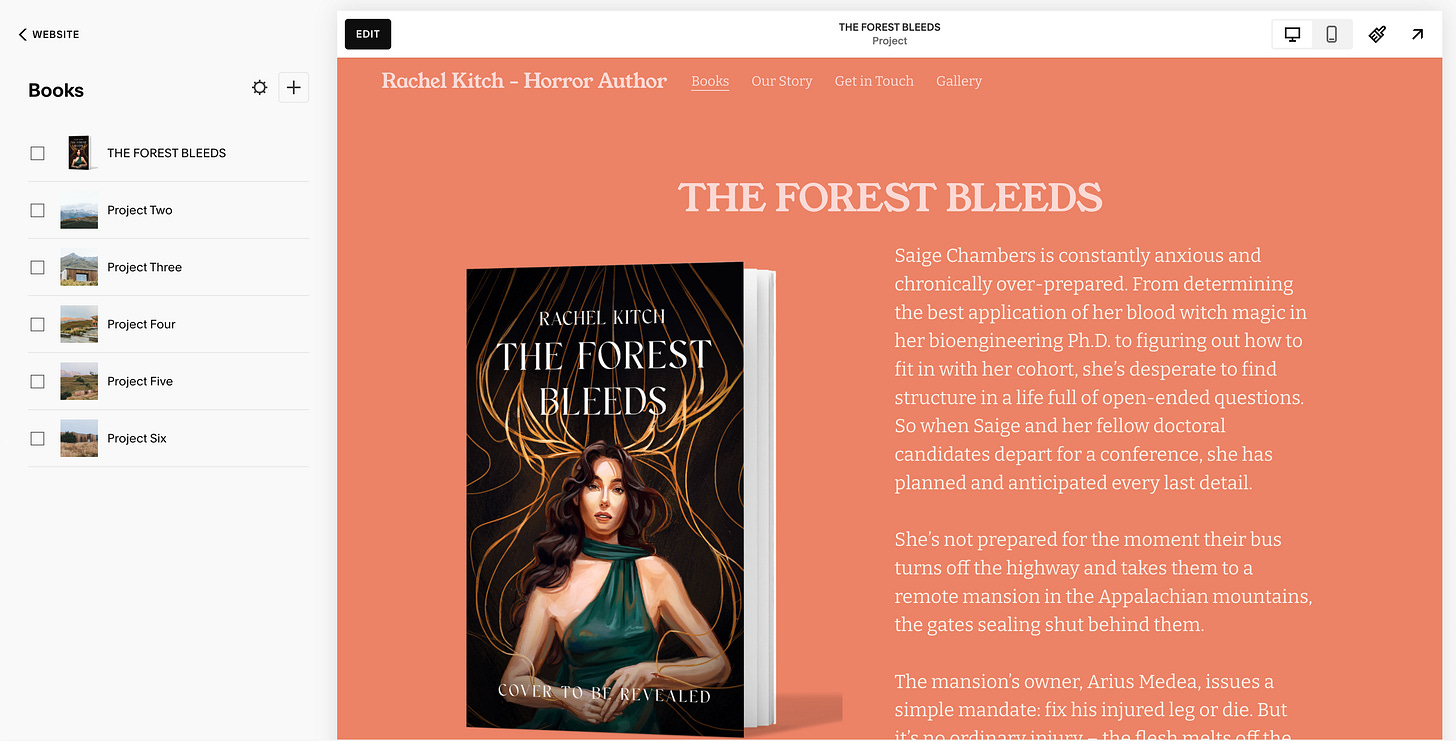Tick checkbox for Project Two

click(x=37, y=210)
